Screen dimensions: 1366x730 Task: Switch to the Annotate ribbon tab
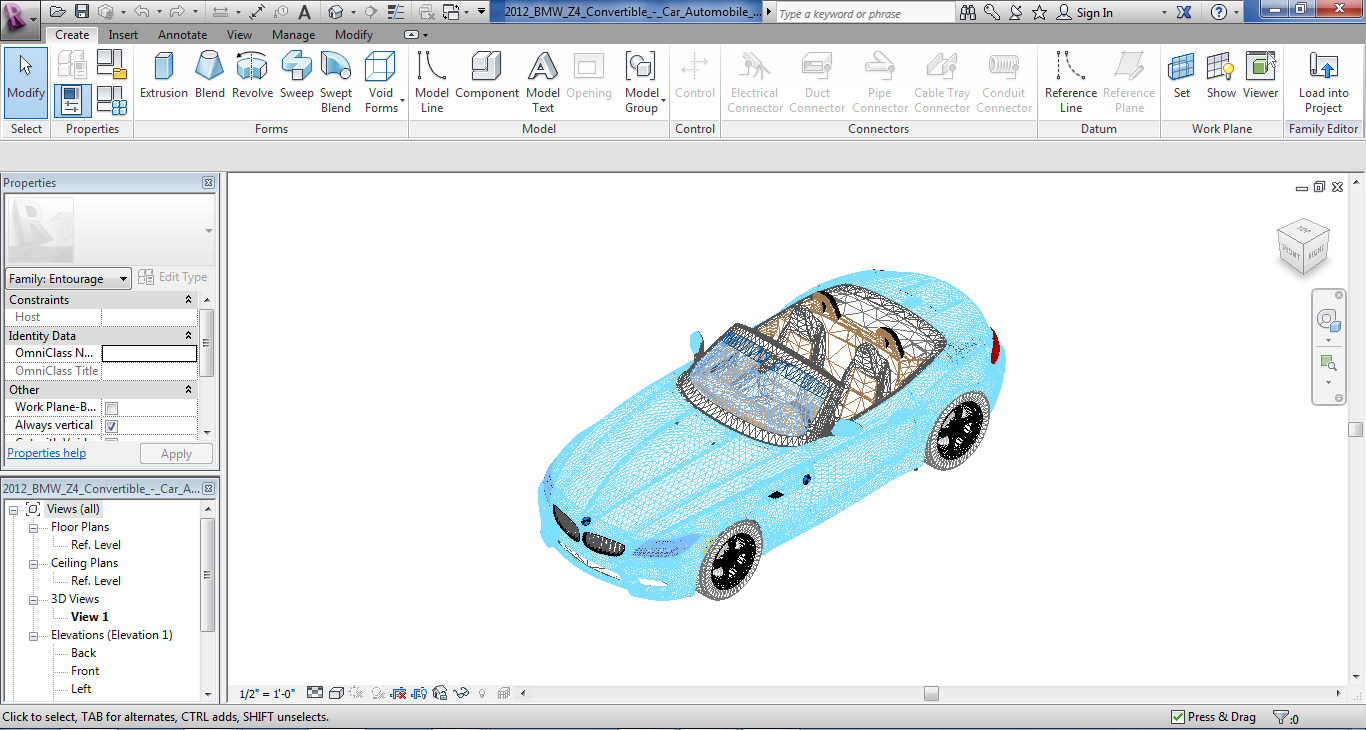pyautogui.click(x=182, y=35)
